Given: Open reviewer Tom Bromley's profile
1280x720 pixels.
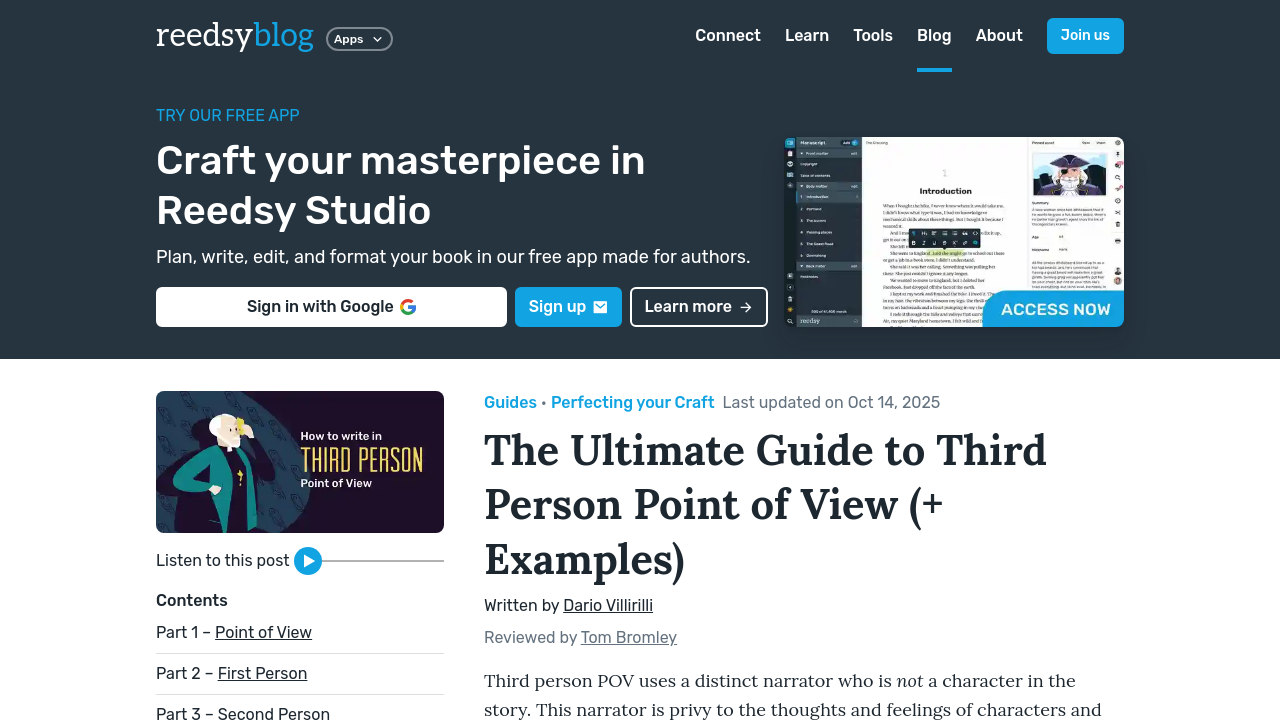Looking at the screenshot, I should click(629, 638).
